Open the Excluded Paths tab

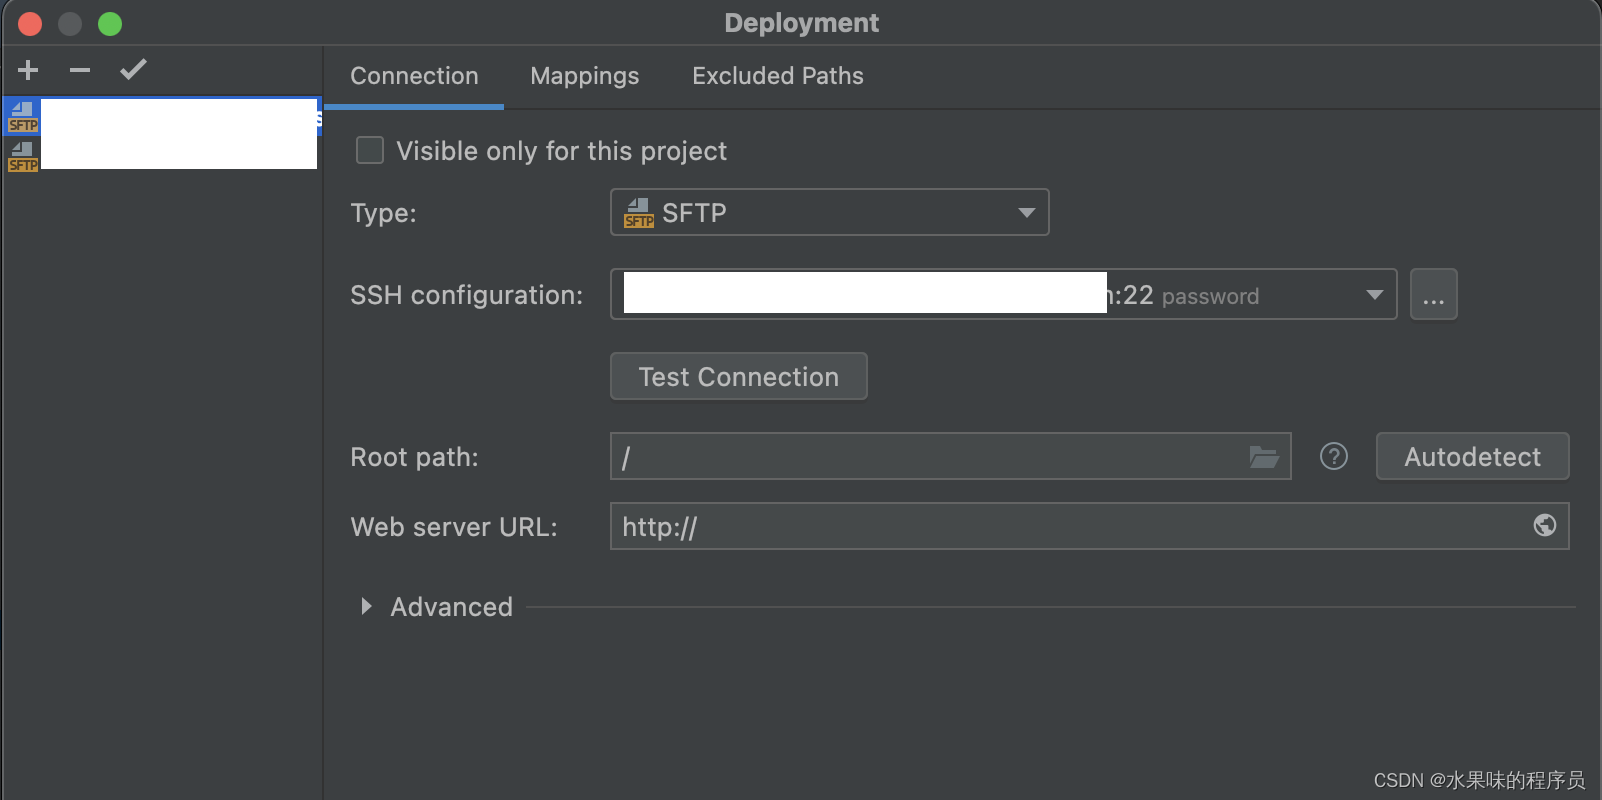778,76
